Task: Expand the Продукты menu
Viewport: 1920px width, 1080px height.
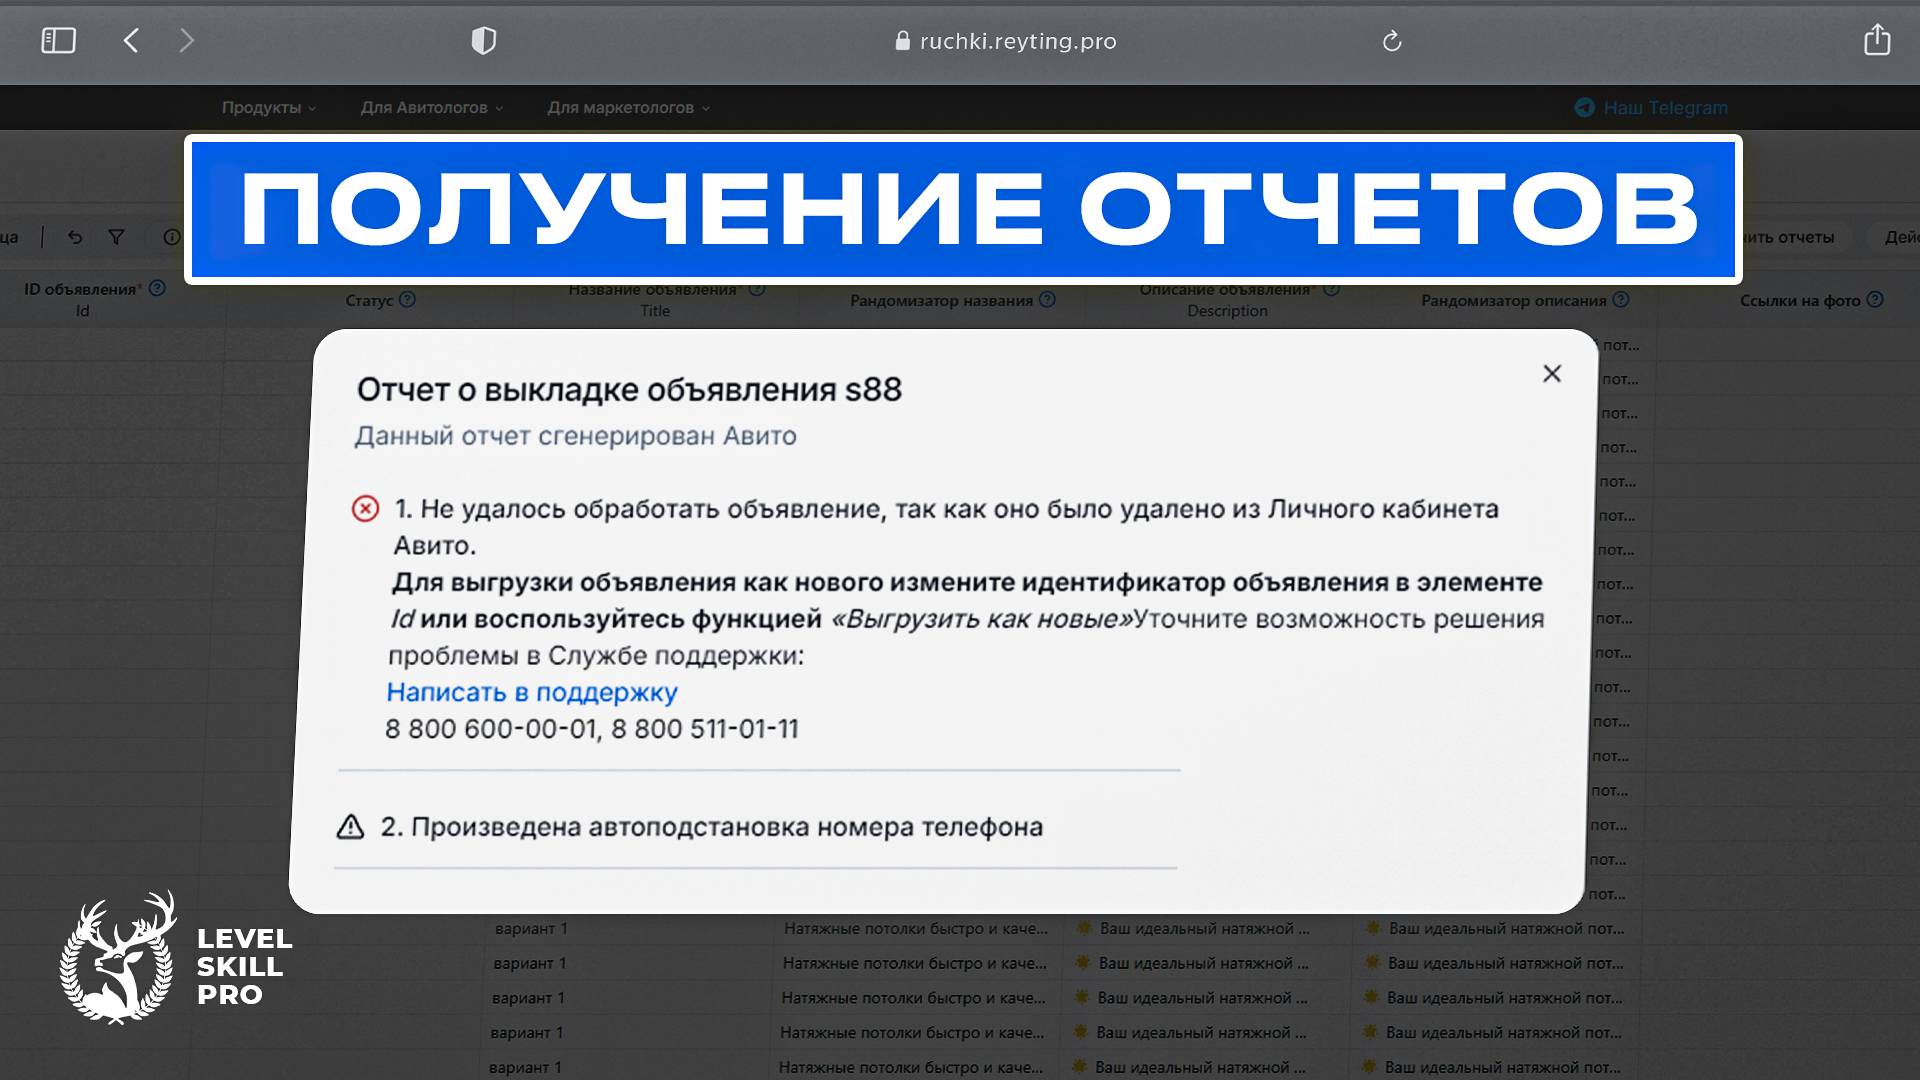Action: (x=268, y=108)
